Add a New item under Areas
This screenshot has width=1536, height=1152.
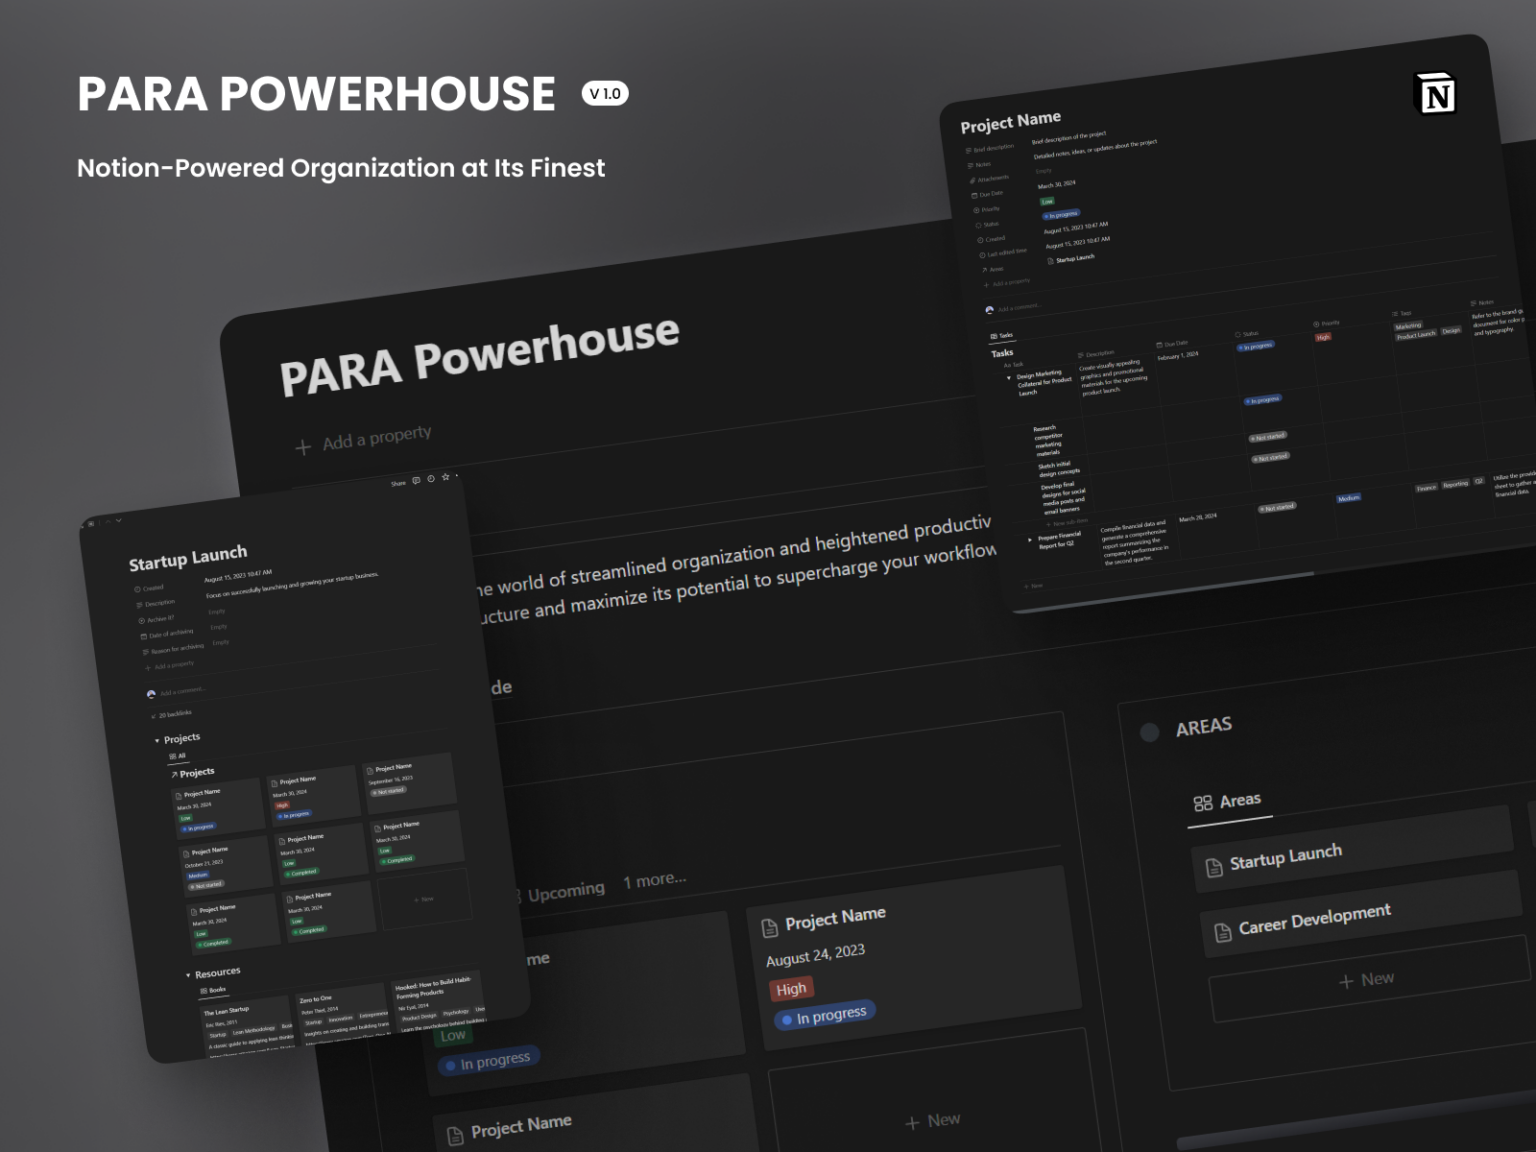click(1366, 980)
